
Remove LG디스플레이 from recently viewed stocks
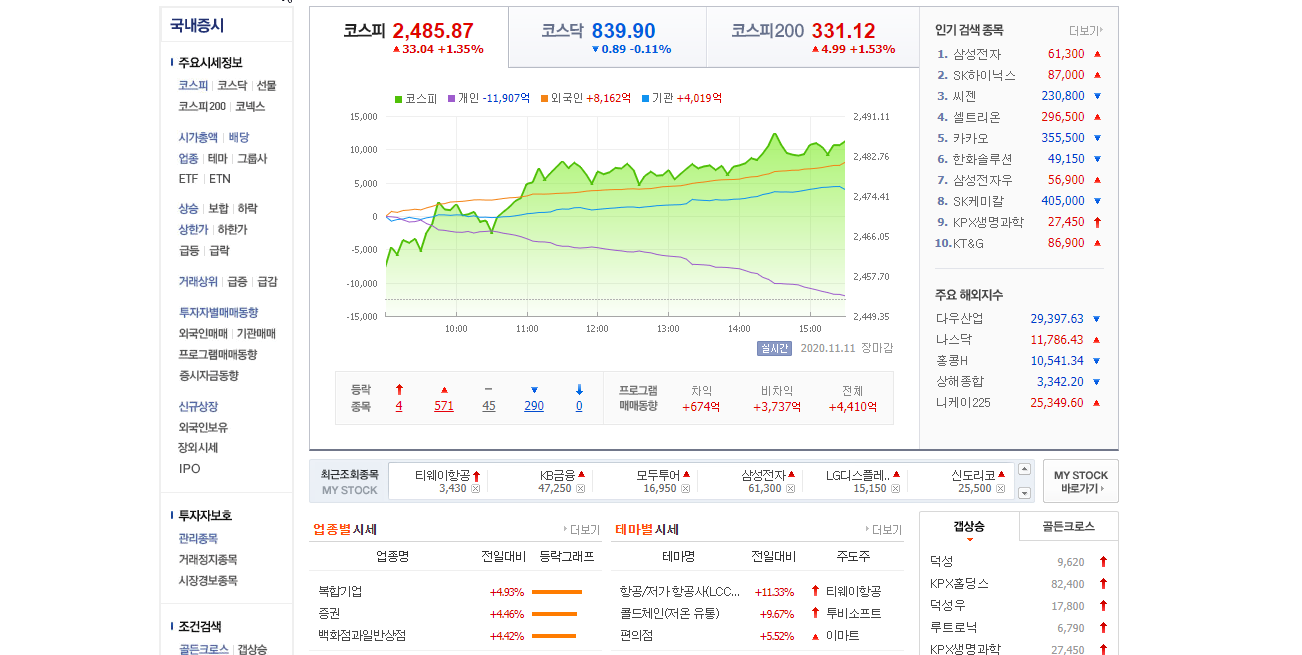click(895, 489)
